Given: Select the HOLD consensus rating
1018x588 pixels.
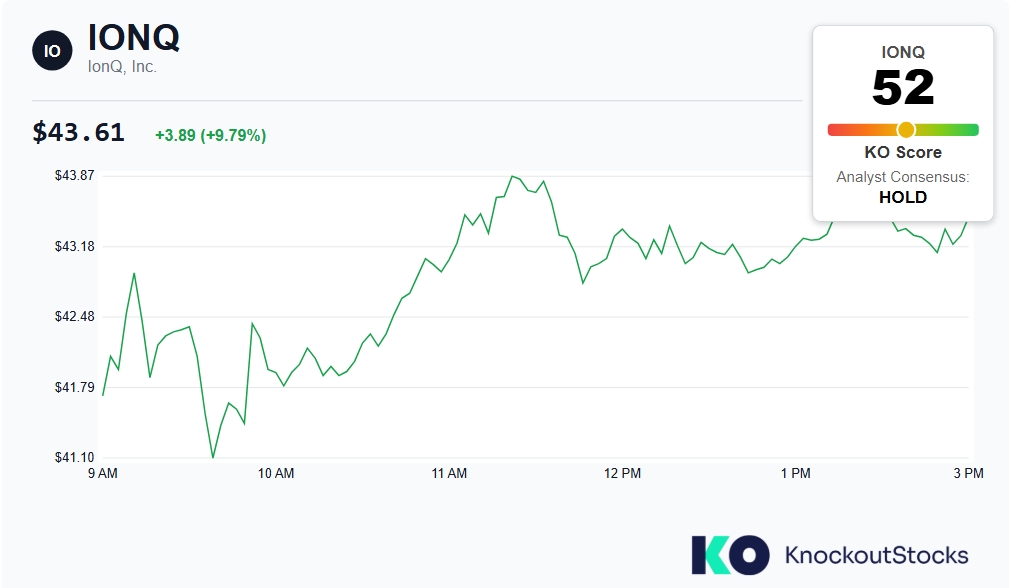Looking at the screenshot, I should [902, 197].
